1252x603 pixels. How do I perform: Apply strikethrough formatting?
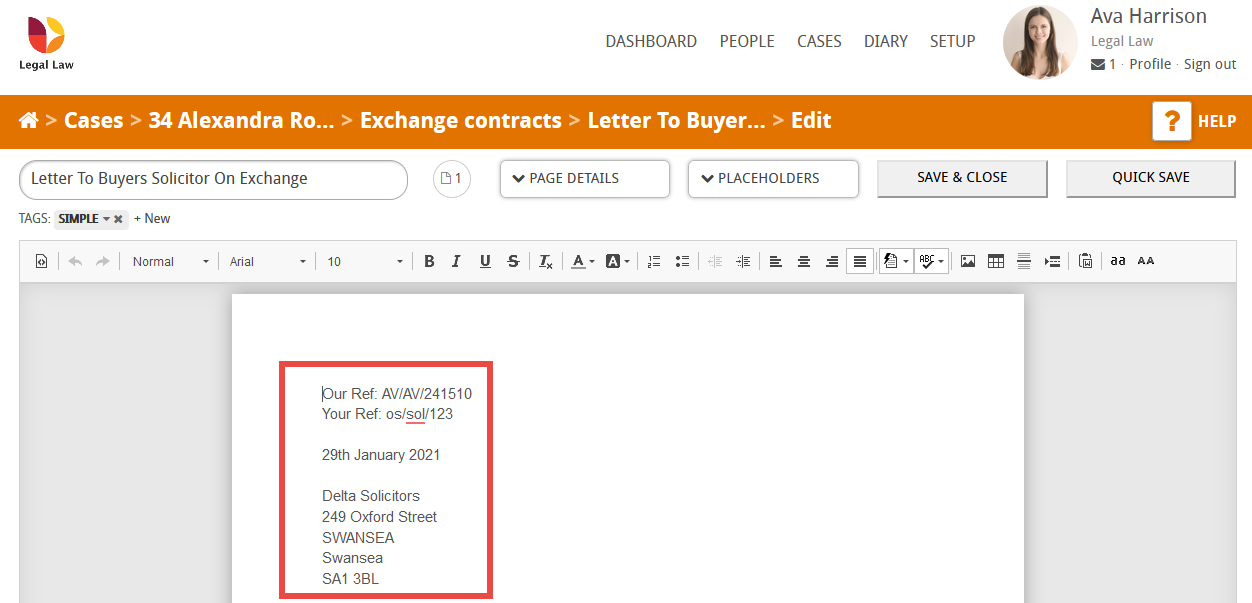click(x=513, y=261)
